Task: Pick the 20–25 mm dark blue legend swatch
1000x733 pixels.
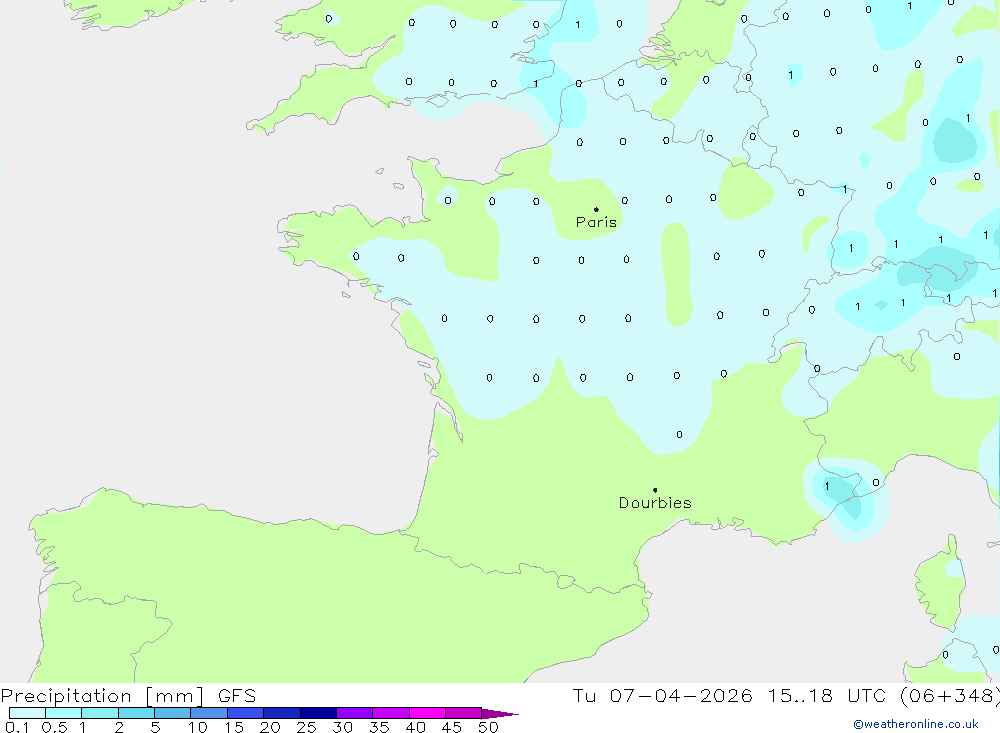Action: (282, 713)
